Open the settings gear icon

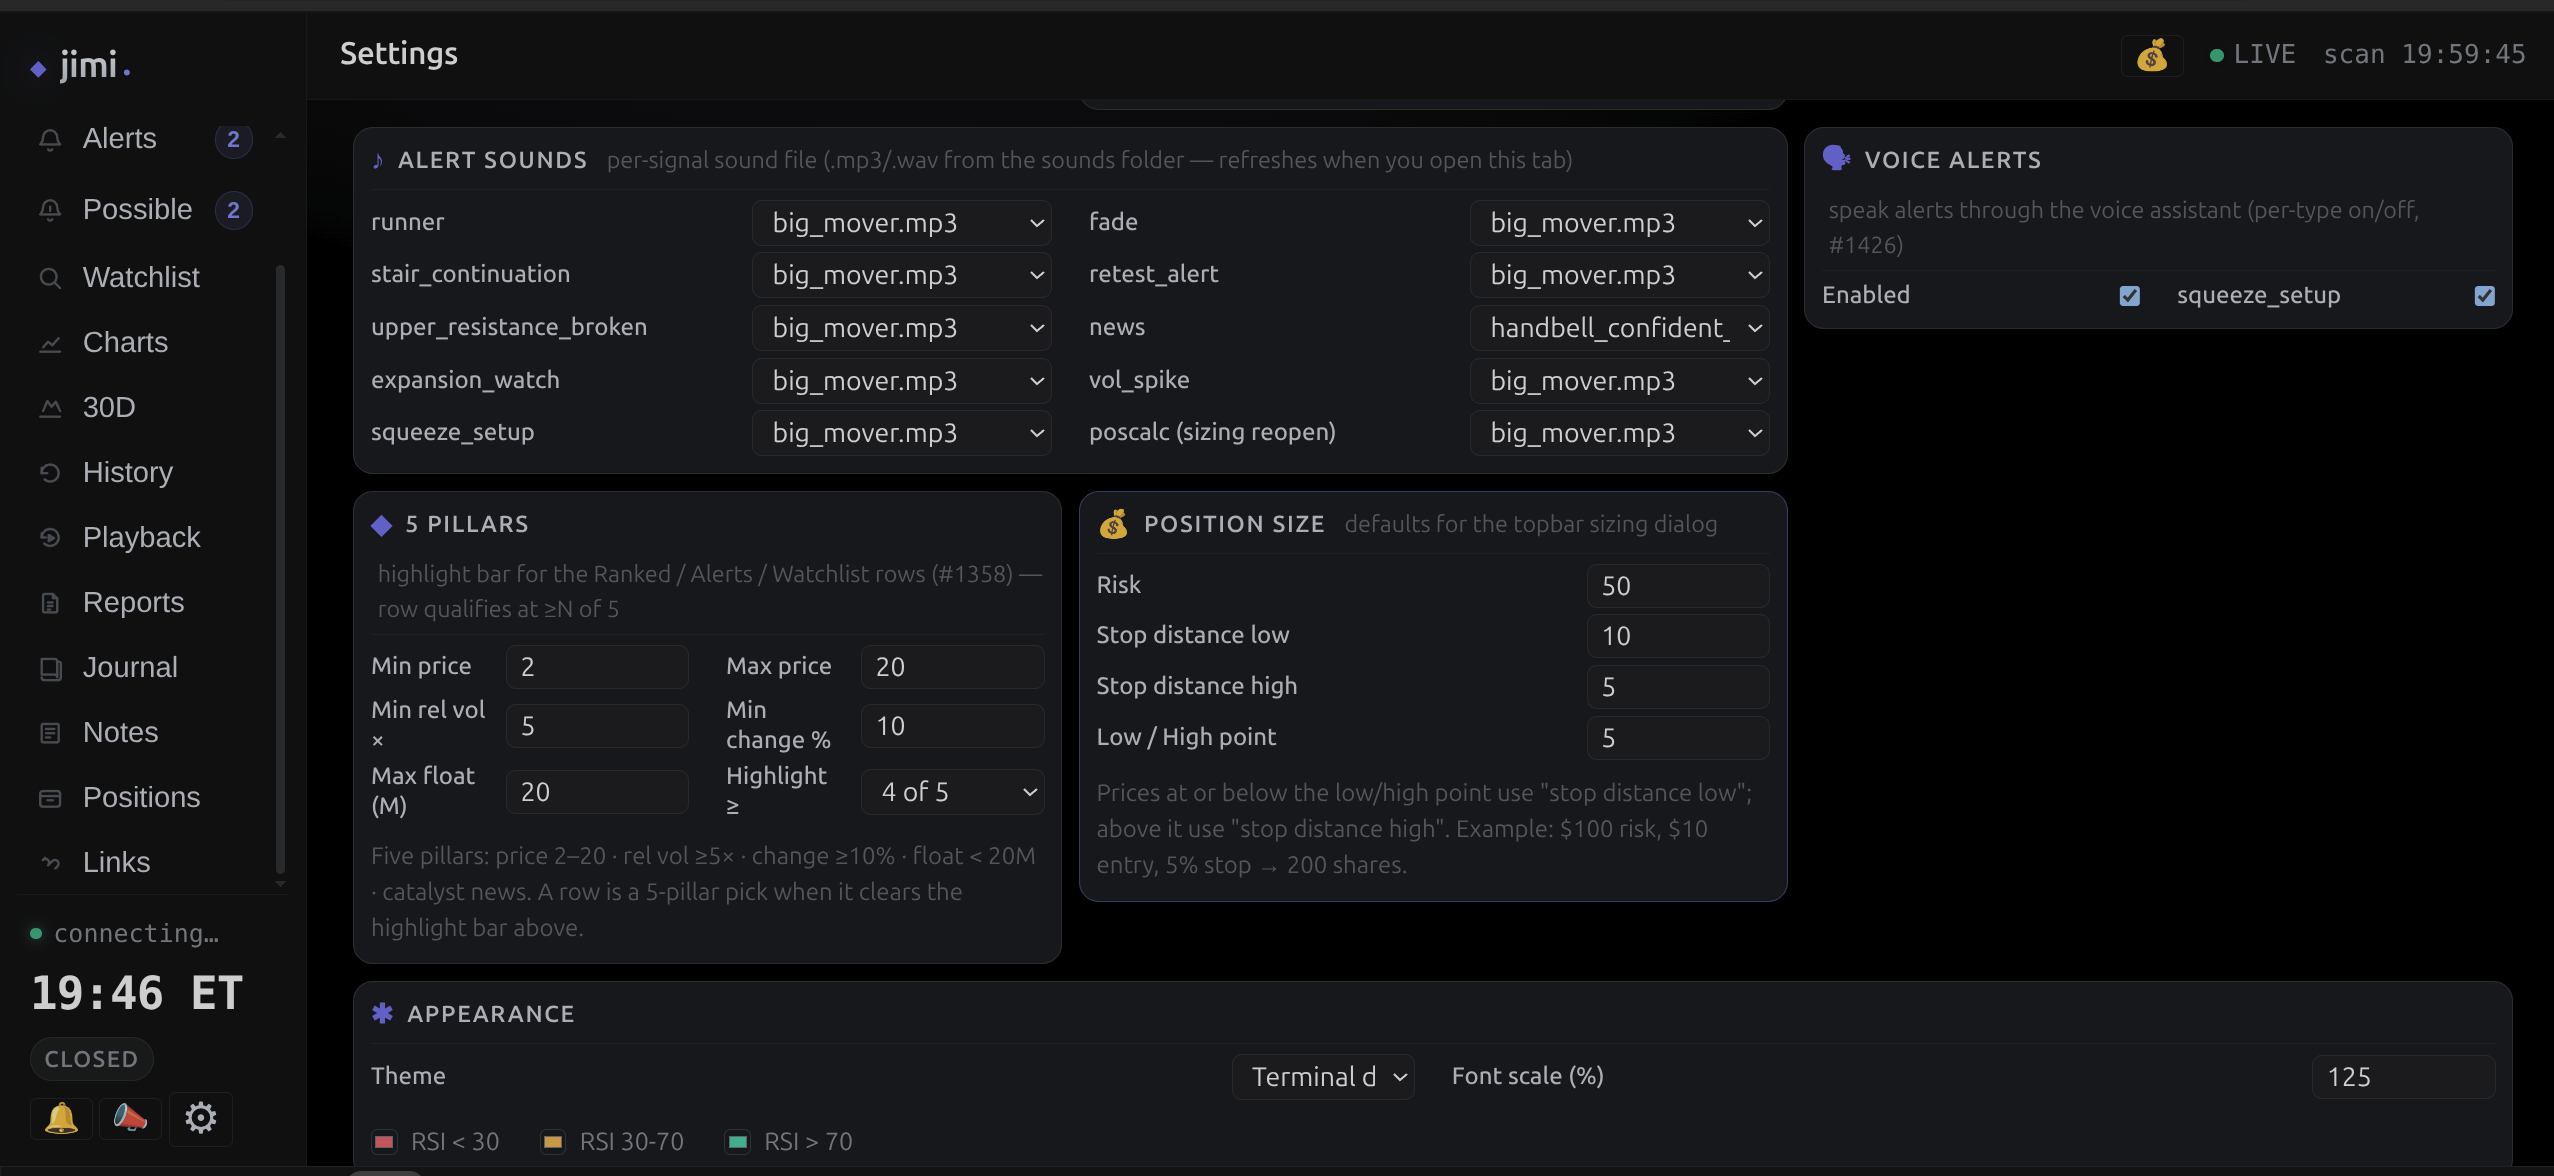(x=200, y=1118)
